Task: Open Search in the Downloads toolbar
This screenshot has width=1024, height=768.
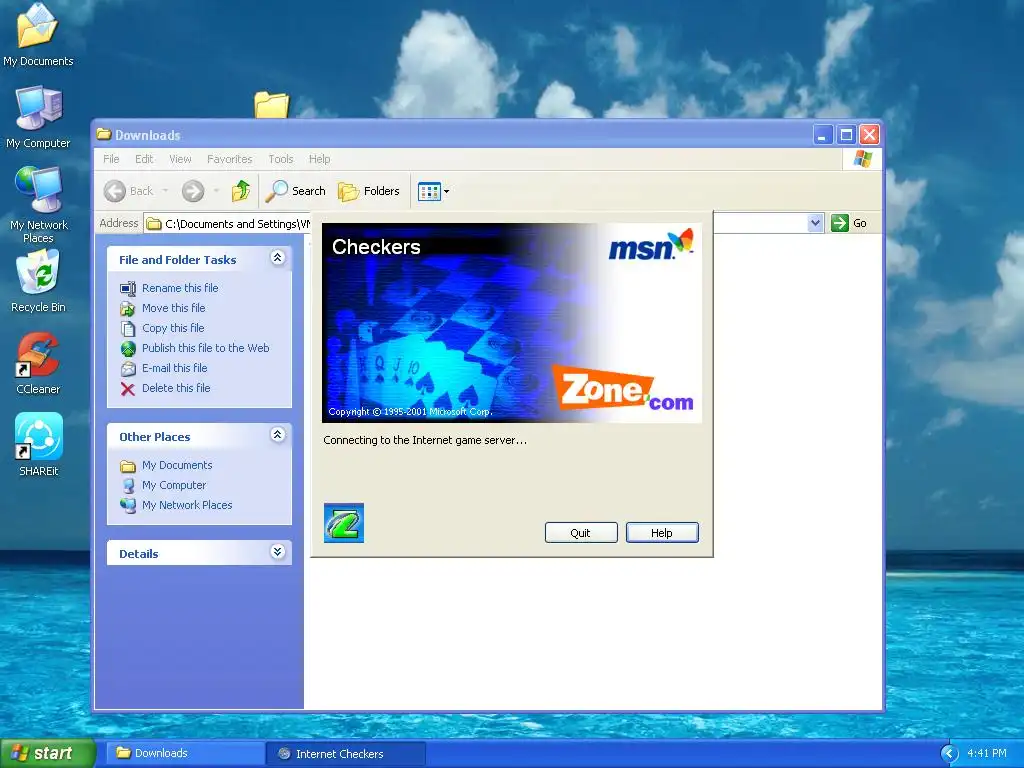Action: pos(295,191)
